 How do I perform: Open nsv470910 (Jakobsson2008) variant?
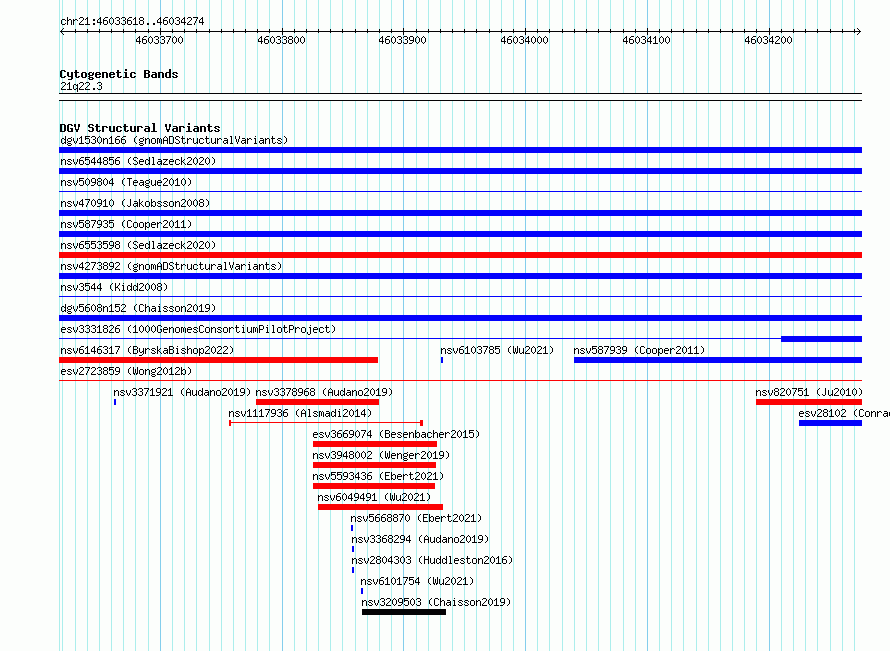[x=135, y=203]
